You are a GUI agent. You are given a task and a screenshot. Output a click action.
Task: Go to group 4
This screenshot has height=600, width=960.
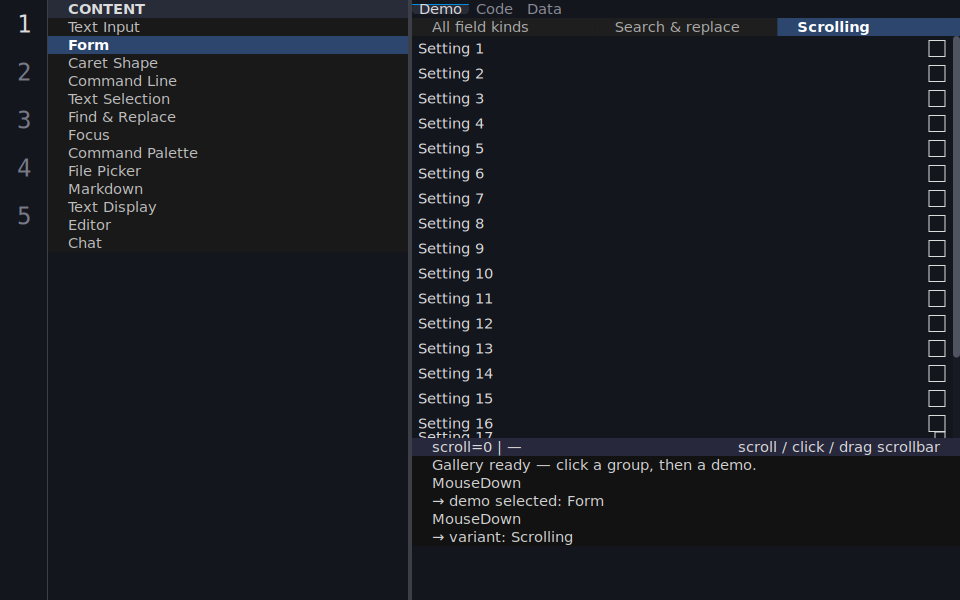pyautogui.click(x=24, y=168)
